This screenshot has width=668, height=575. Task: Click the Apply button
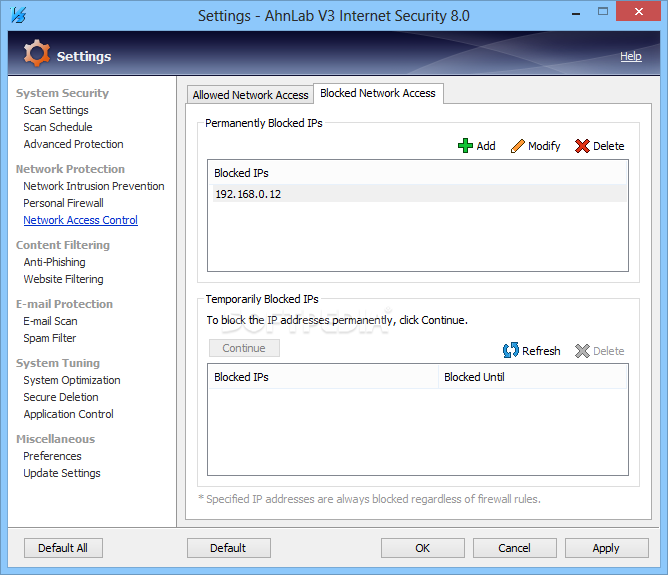(607, 548)
